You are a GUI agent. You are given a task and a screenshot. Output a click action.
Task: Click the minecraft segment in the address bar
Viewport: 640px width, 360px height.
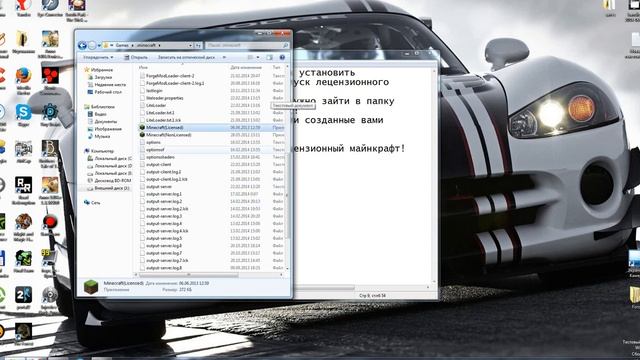pyautogui.click(x=146, y=45)
